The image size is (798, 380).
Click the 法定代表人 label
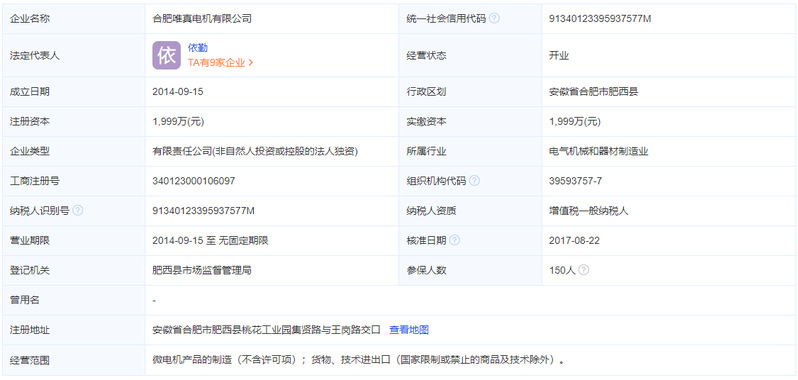35,55
